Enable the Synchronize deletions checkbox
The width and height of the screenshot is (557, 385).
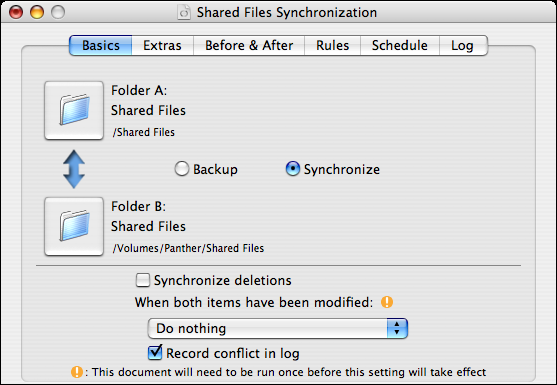[143, 280]
